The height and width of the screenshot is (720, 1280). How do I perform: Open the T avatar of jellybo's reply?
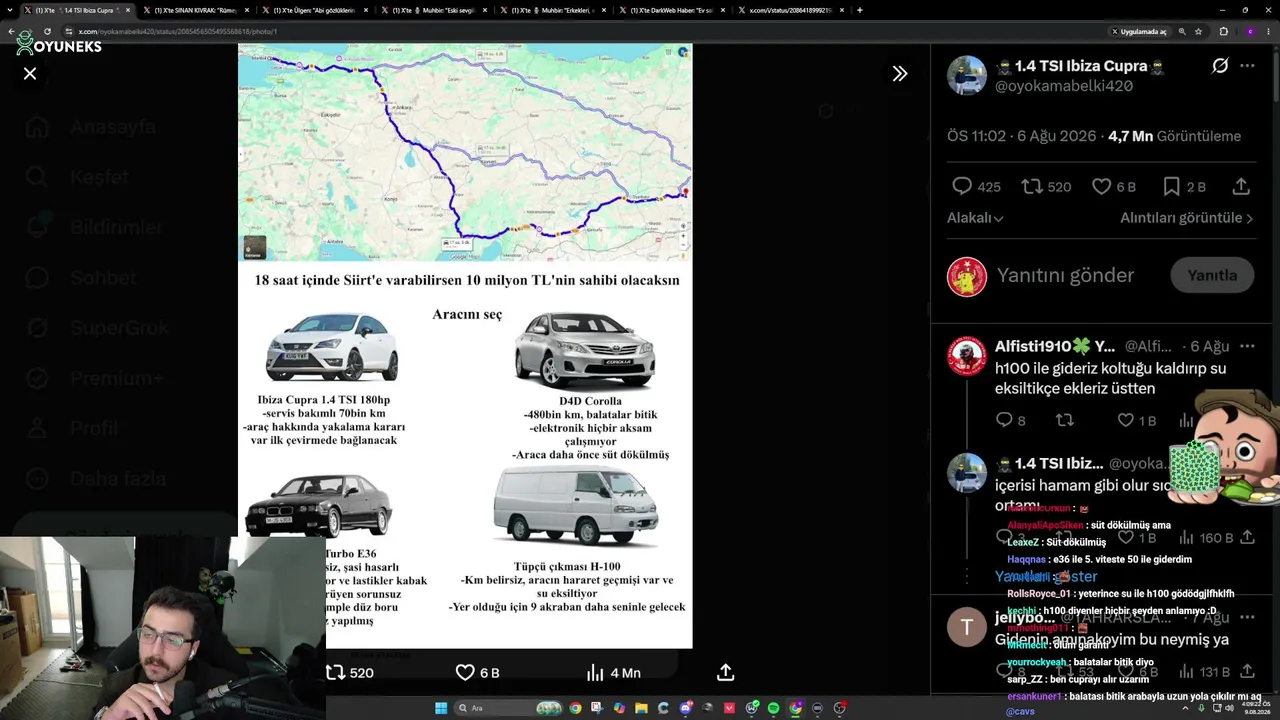[967, 627]
